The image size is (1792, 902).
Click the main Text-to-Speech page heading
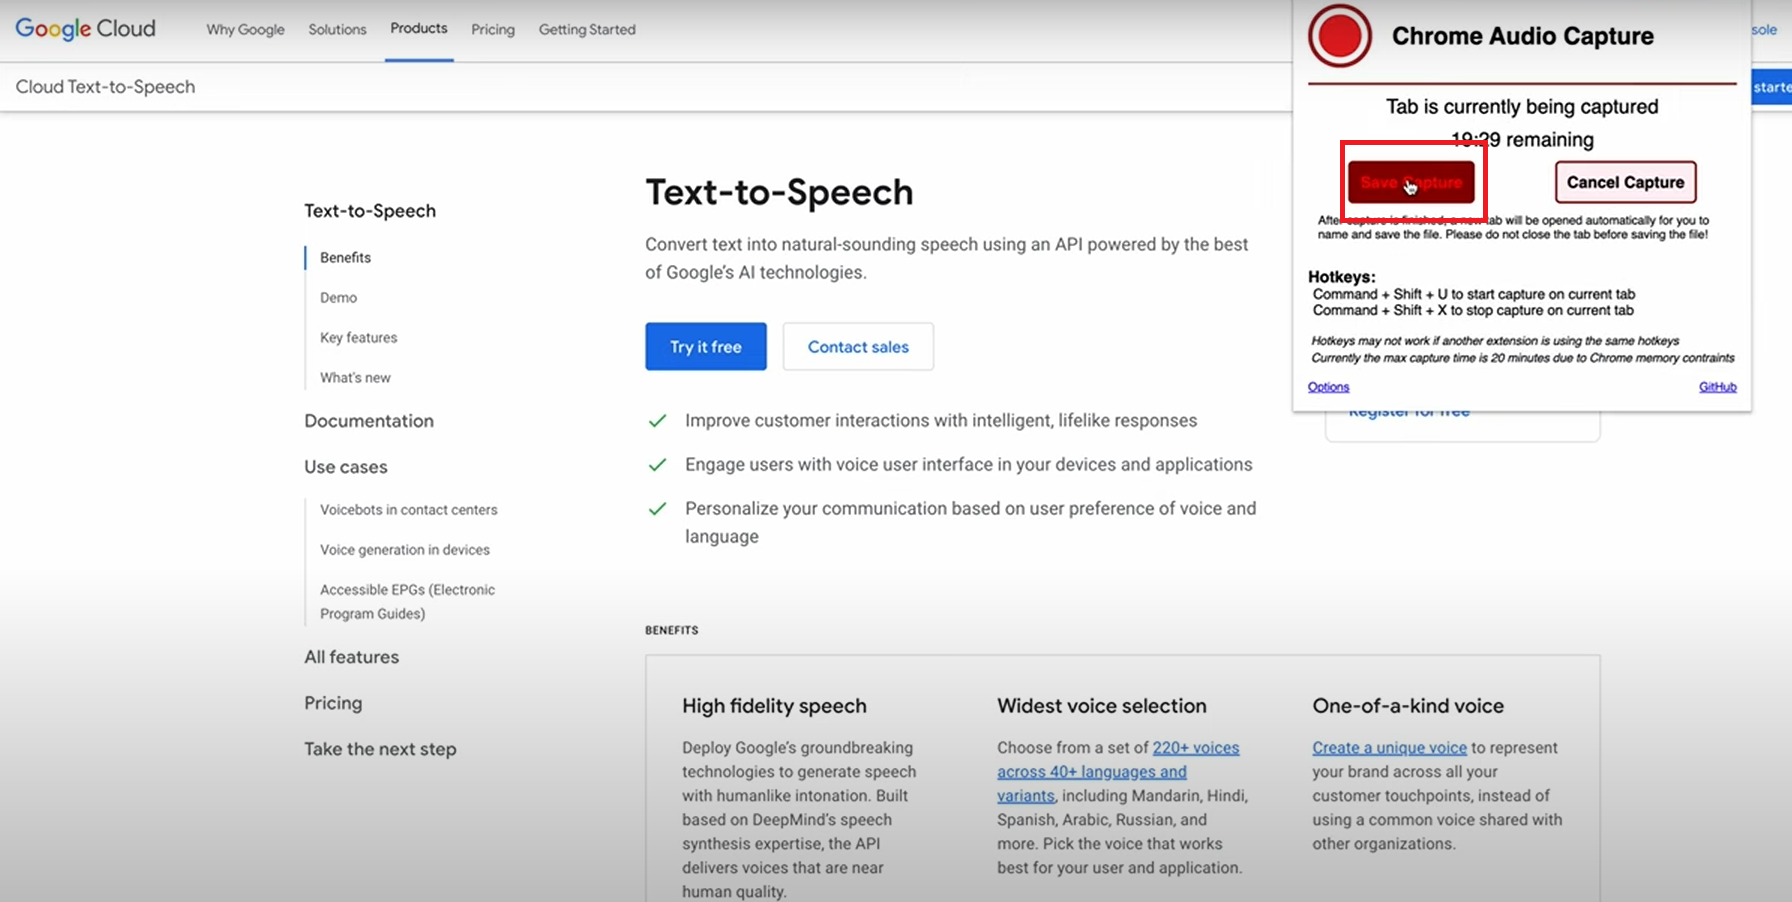[779, 192]
